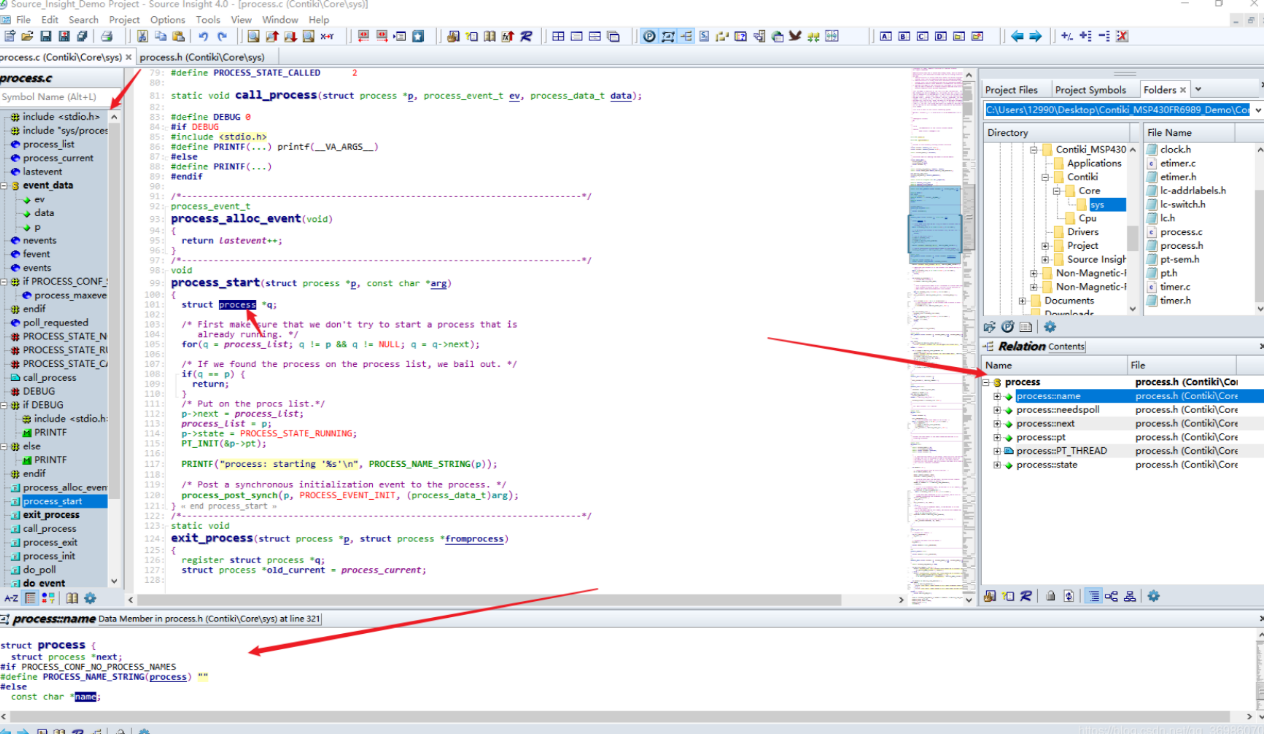The image size is (1264, 734).
Task: Click the Symbol Name search field
Action: tap(55, 97)
